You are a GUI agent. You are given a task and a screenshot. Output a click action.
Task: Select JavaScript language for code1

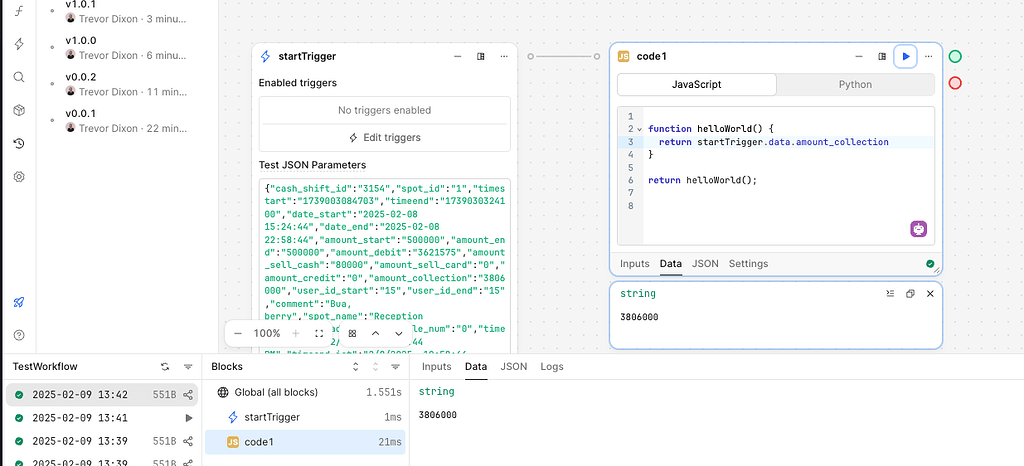tap(695, 85)
